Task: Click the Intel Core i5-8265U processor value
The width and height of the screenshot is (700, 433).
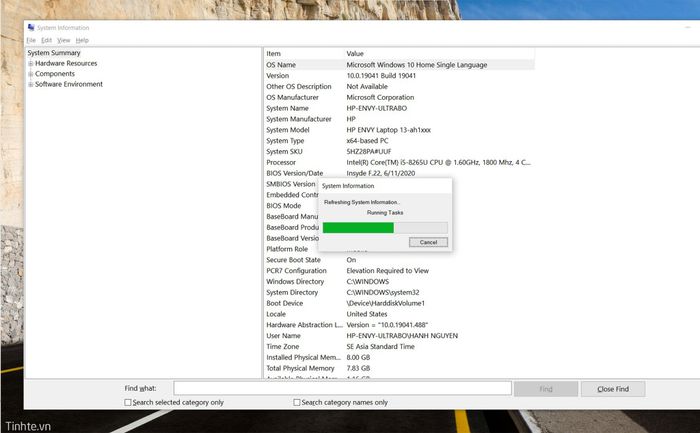Action: [x=438, y=162]
